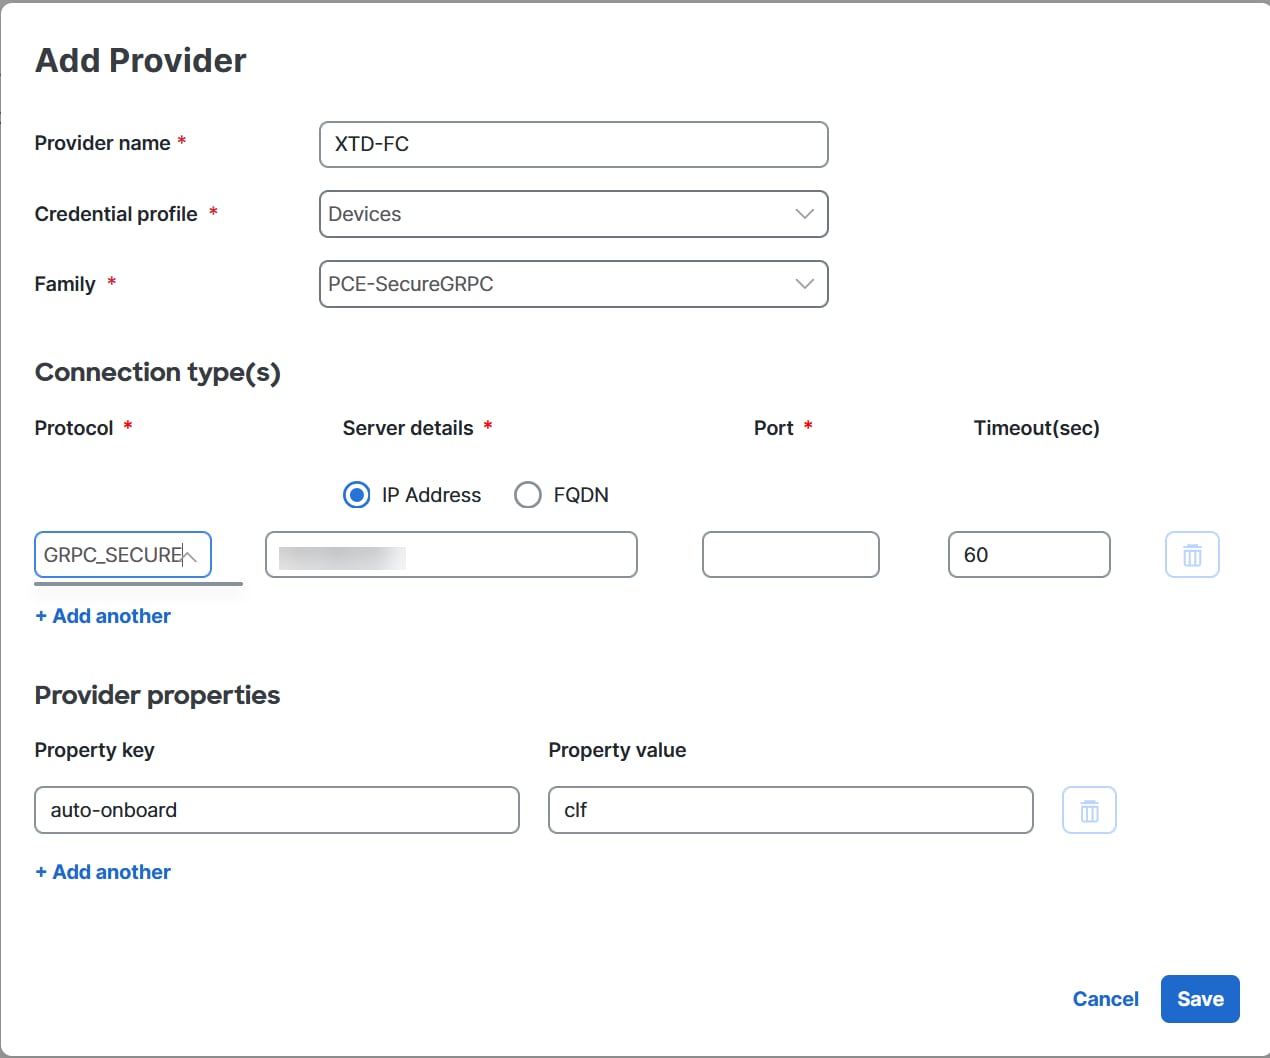Click the Timeout field showing 60

click(x=1028, y=554)
